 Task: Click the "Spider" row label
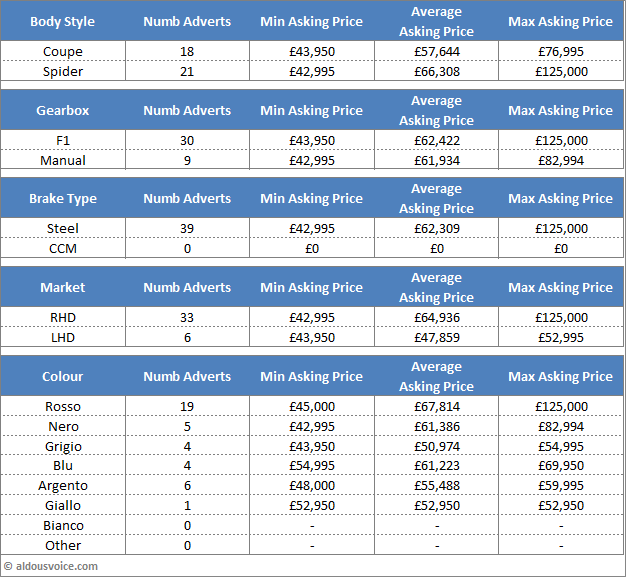pos(63,72)
